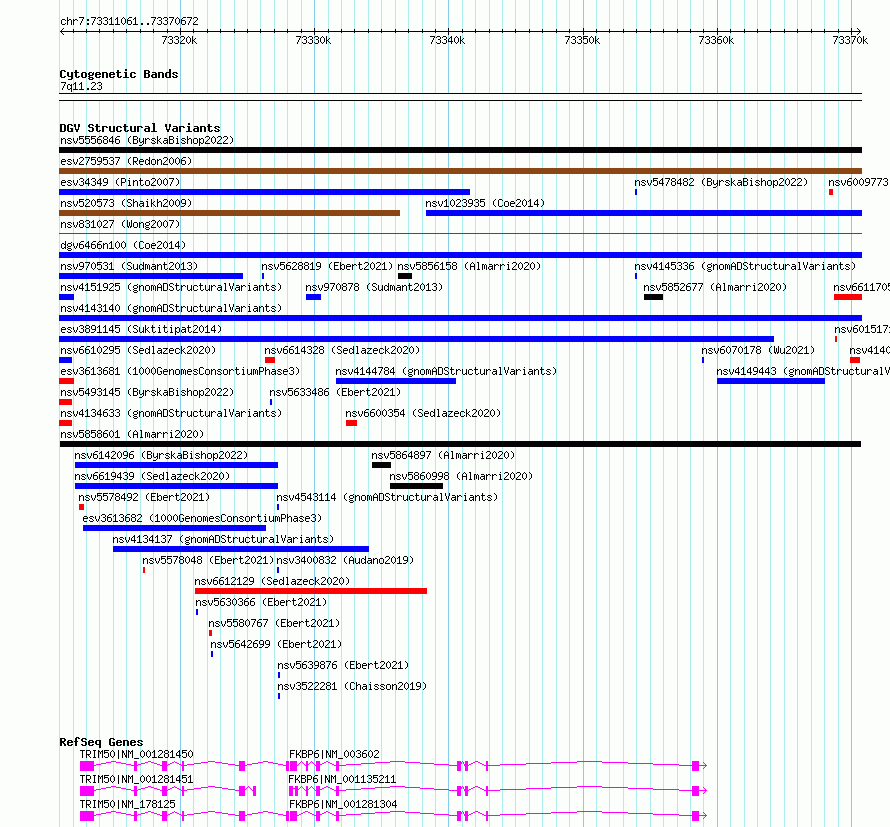The image size is (890, 827).
Task: Open variant nsv5556846 (ByrskaBishop2022)
Action: tap(147, 140)
